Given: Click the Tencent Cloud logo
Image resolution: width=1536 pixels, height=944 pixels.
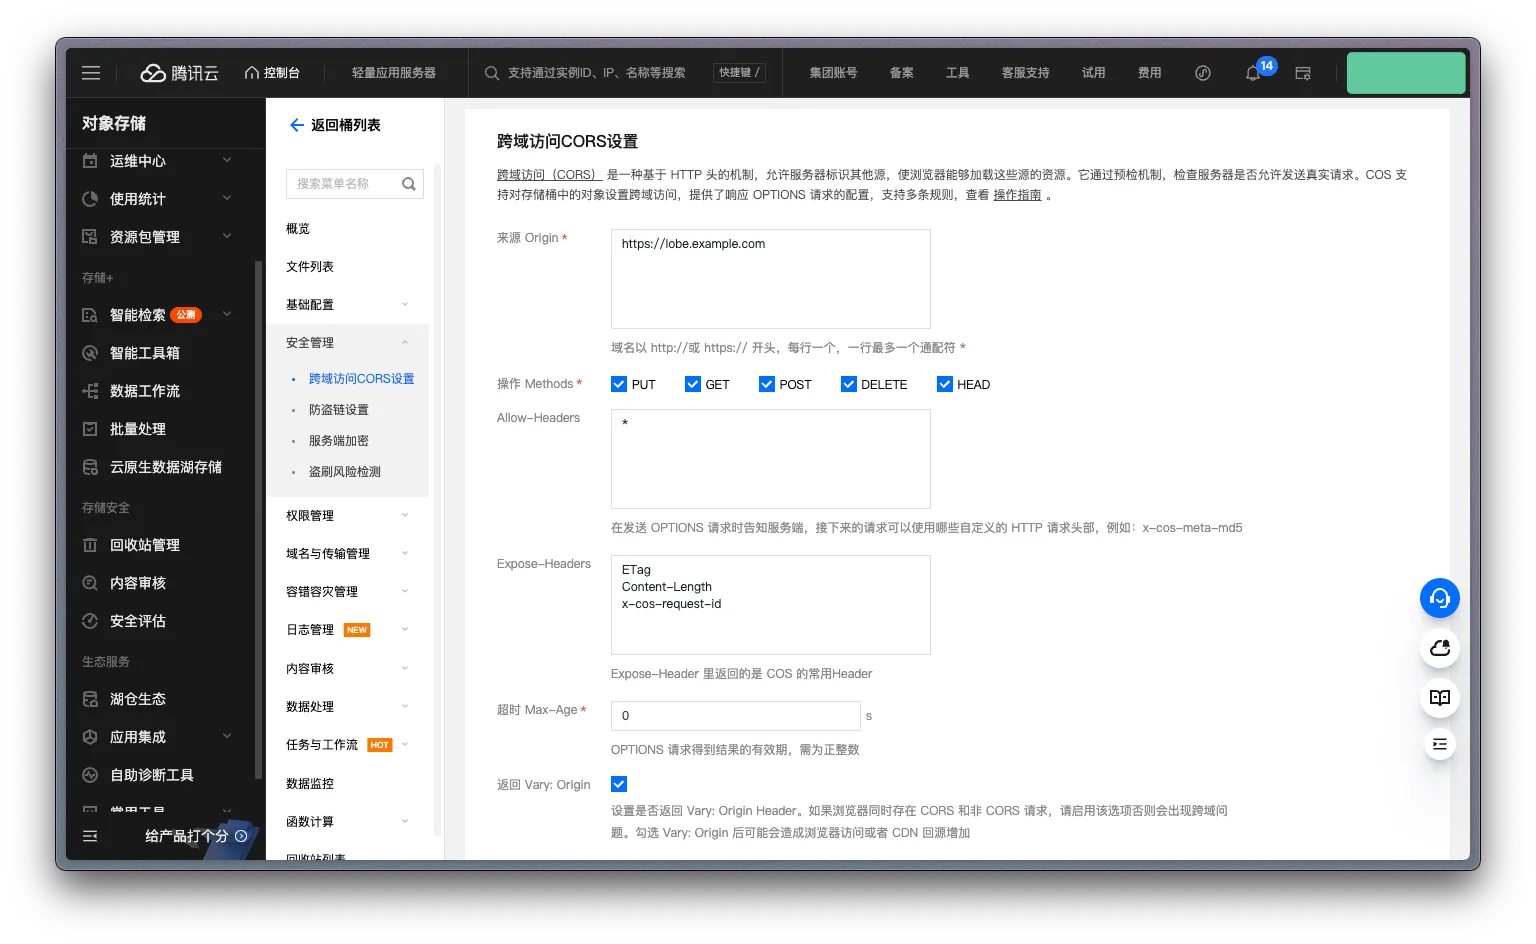Looking at the screenshot, I should coord(178,72).
